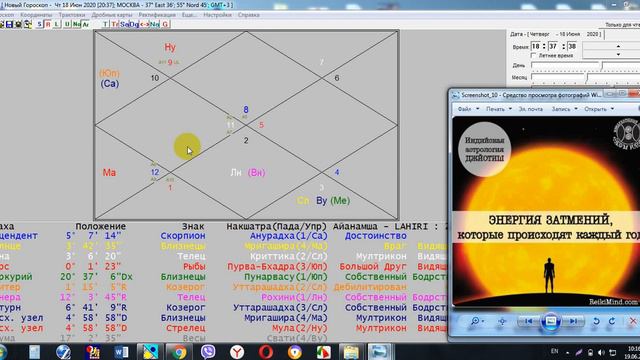Click the hours field showing 18

click(536, 46)
